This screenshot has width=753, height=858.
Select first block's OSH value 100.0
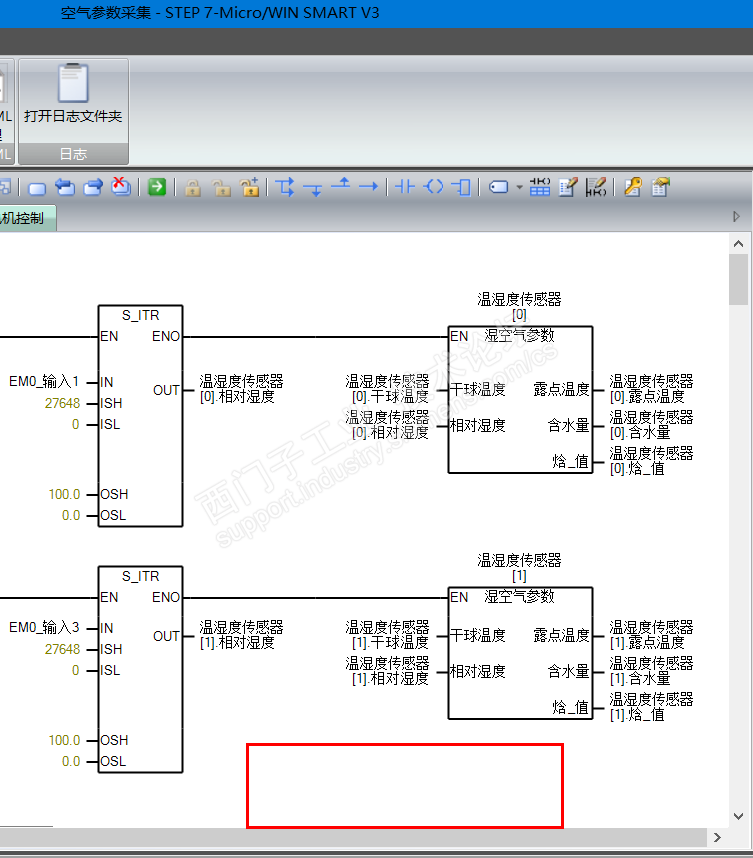[64, 494]
